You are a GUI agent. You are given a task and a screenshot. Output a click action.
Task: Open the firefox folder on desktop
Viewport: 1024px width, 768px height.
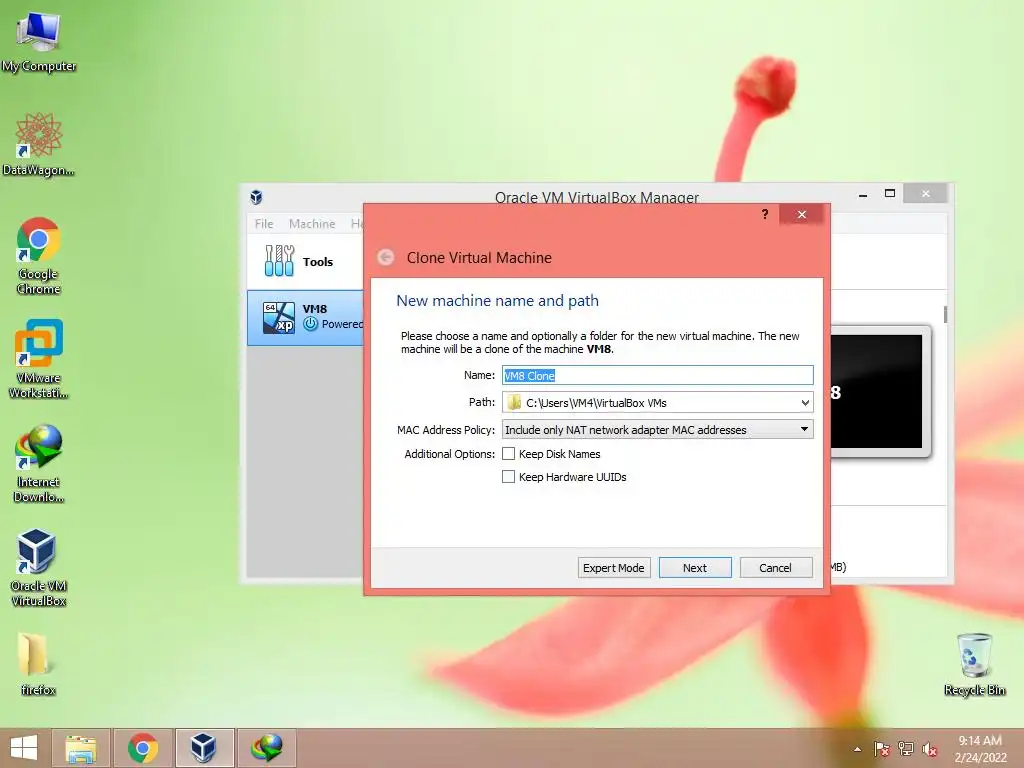click(x=37, y=664)
